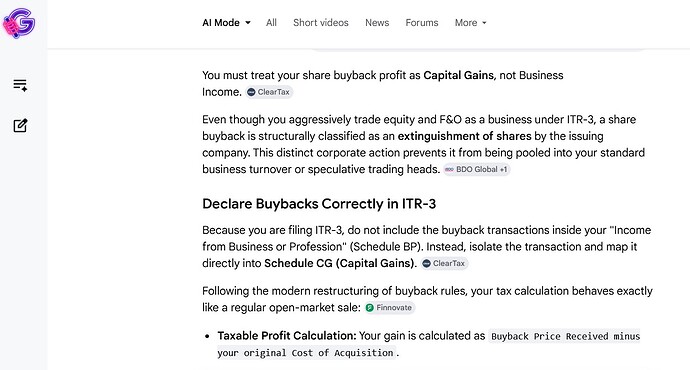Click the bold text Schedule CG (Capital Gains)
This screenshot has width=690, height=370.
pos(340,263)
